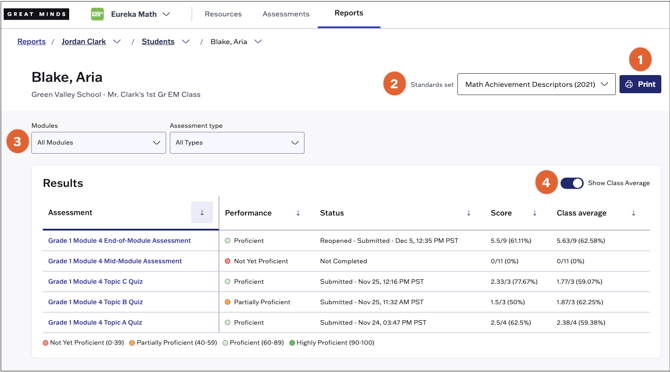Click the Status column header
670x372 pixels.
coord(332,213)
